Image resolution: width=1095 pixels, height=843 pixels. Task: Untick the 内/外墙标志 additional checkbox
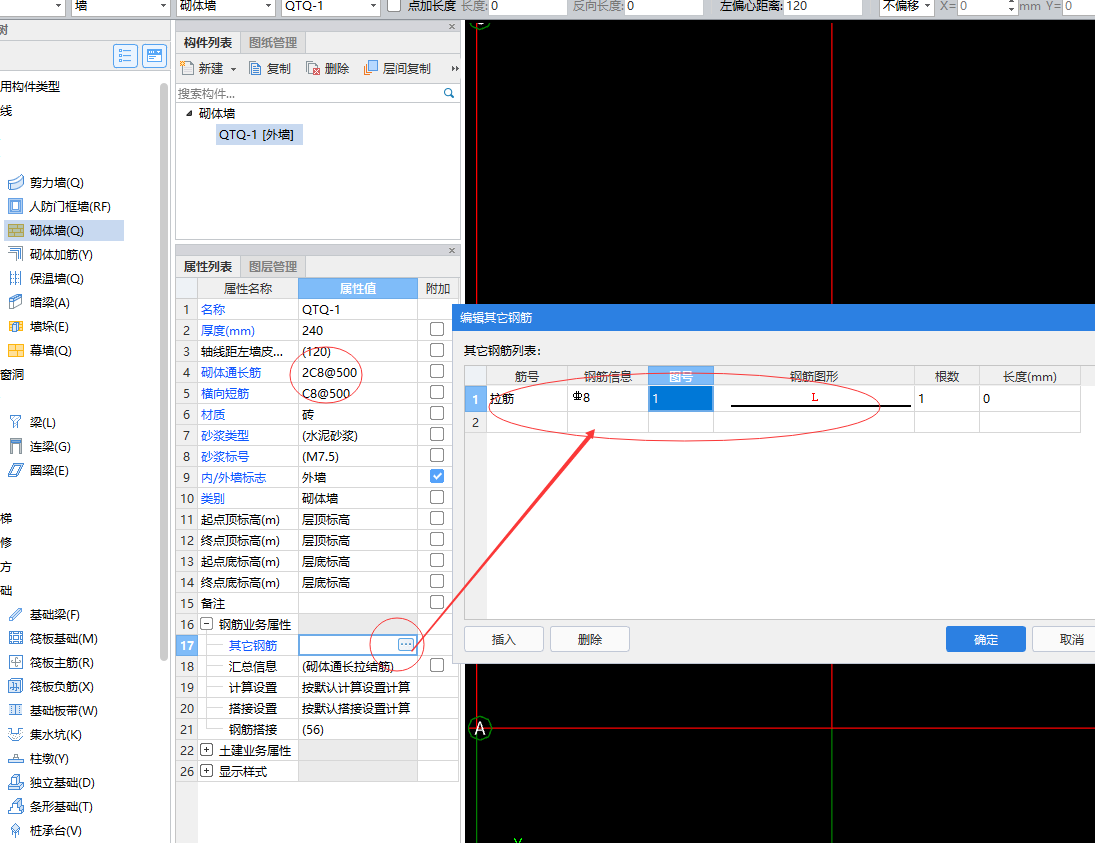(x=437, y=476)
